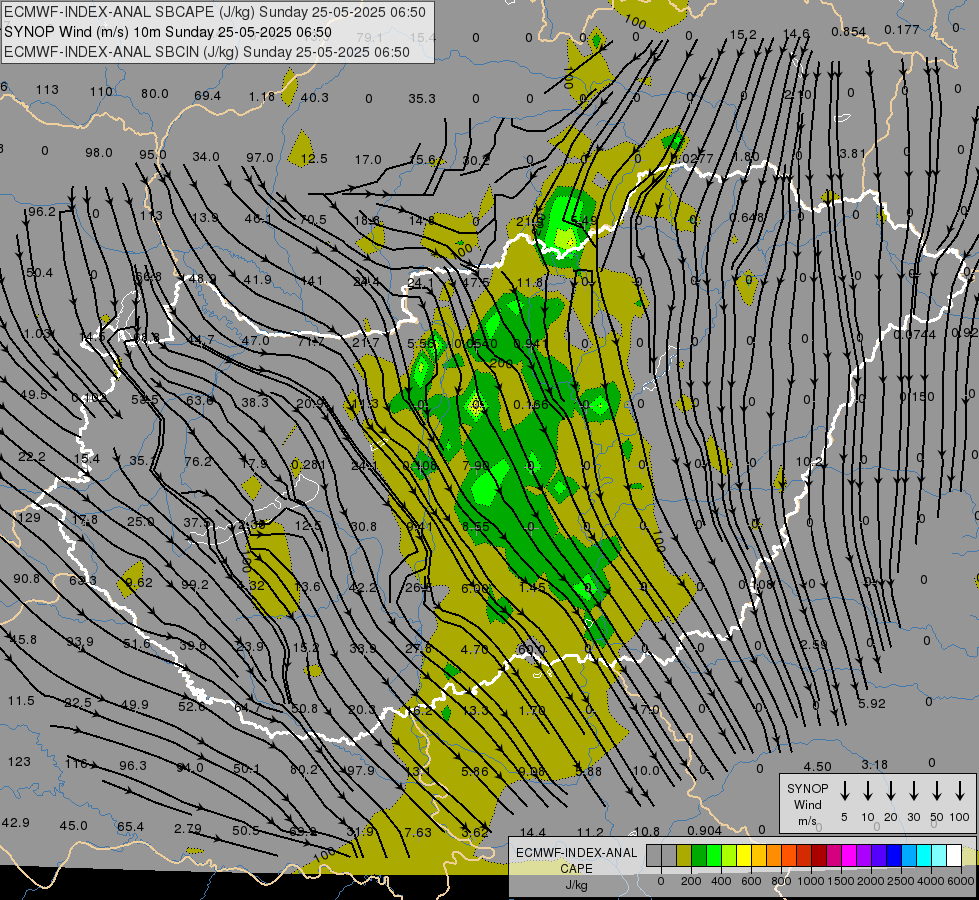Click the 20 m/s arrow in wind legend
Screen dimensions: 979x900
pos(891,791)
